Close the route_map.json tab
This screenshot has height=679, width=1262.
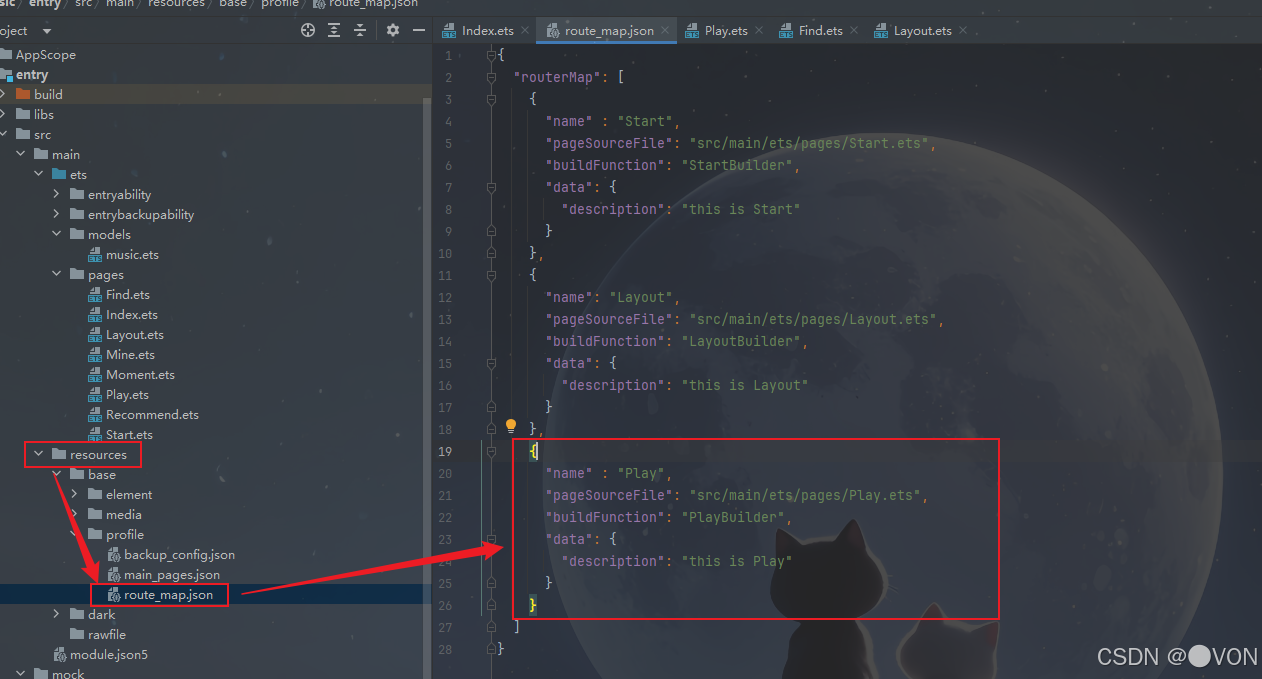665,31
